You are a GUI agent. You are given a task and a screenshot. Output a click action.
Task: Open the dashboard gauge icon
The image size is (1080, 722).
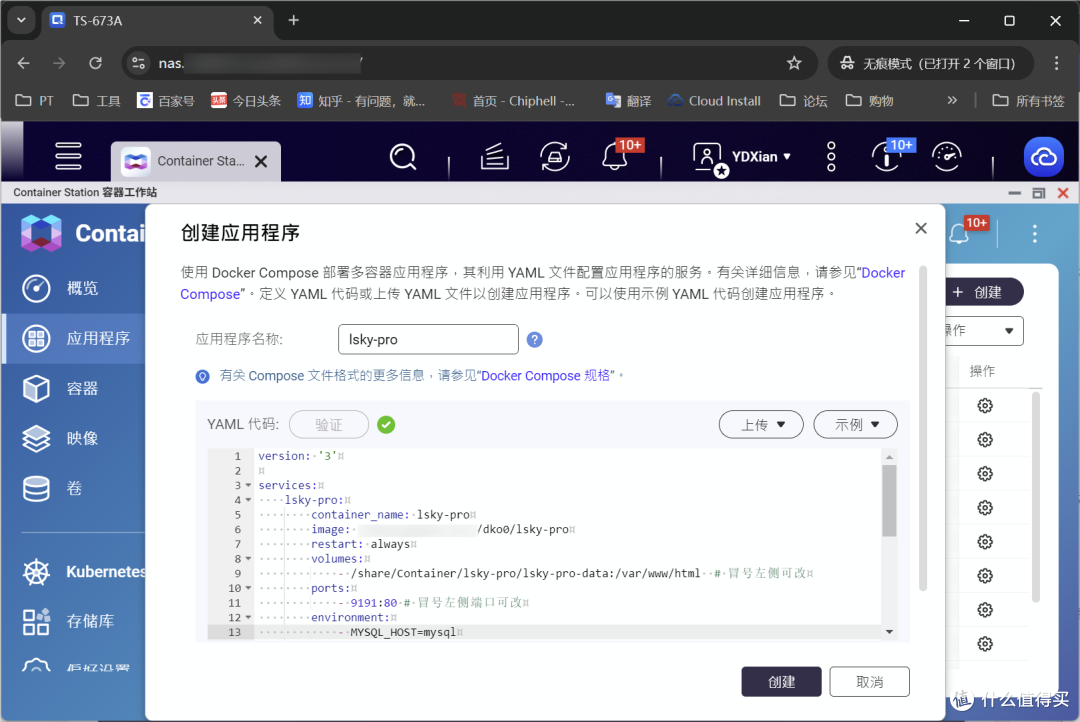pyautogui.click(x=947, y=157)
